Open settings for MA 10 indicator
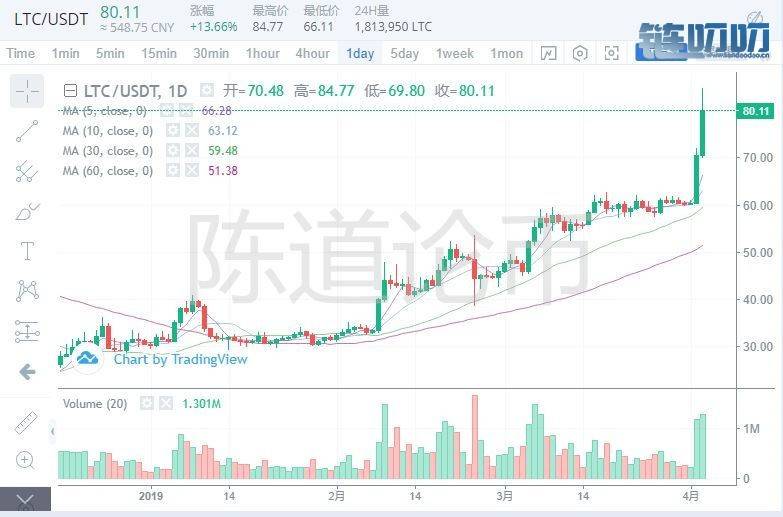 pos(173,131)
